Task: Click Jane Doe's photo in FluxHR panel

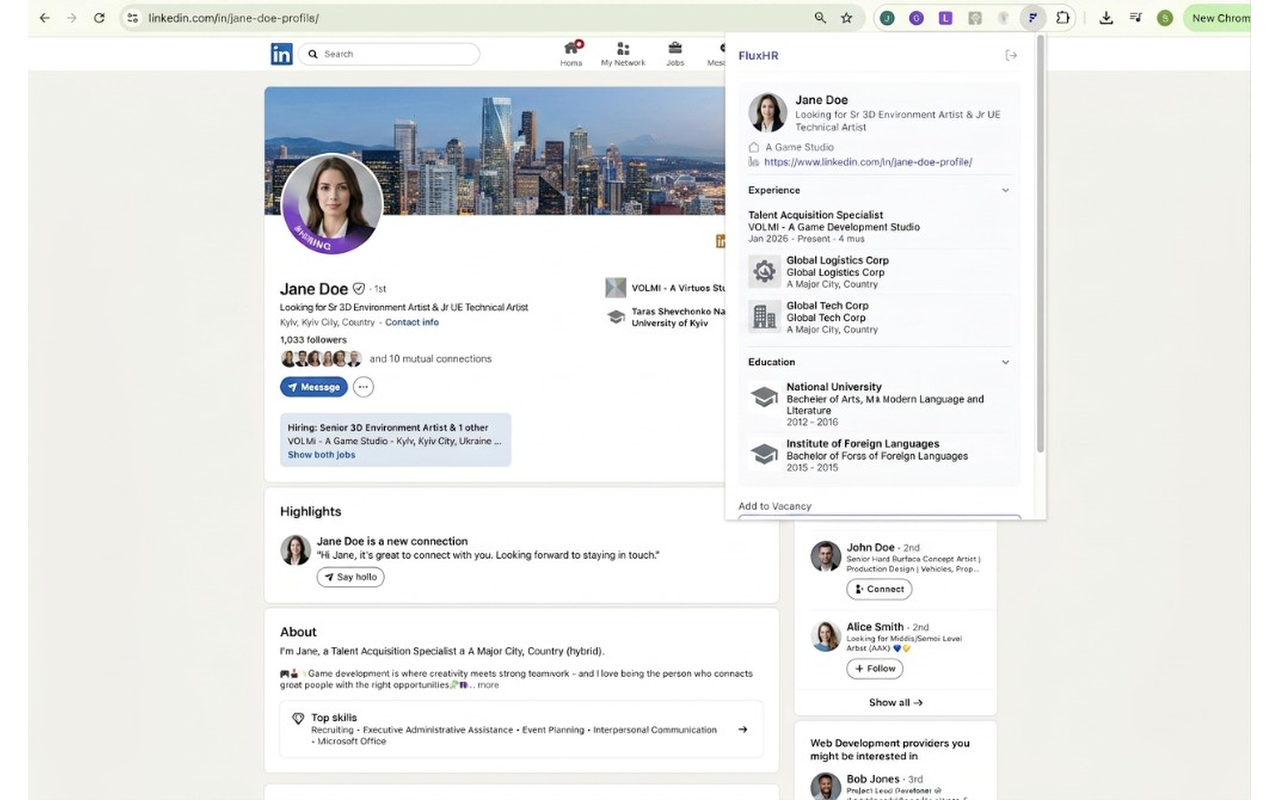Action: 767,113
